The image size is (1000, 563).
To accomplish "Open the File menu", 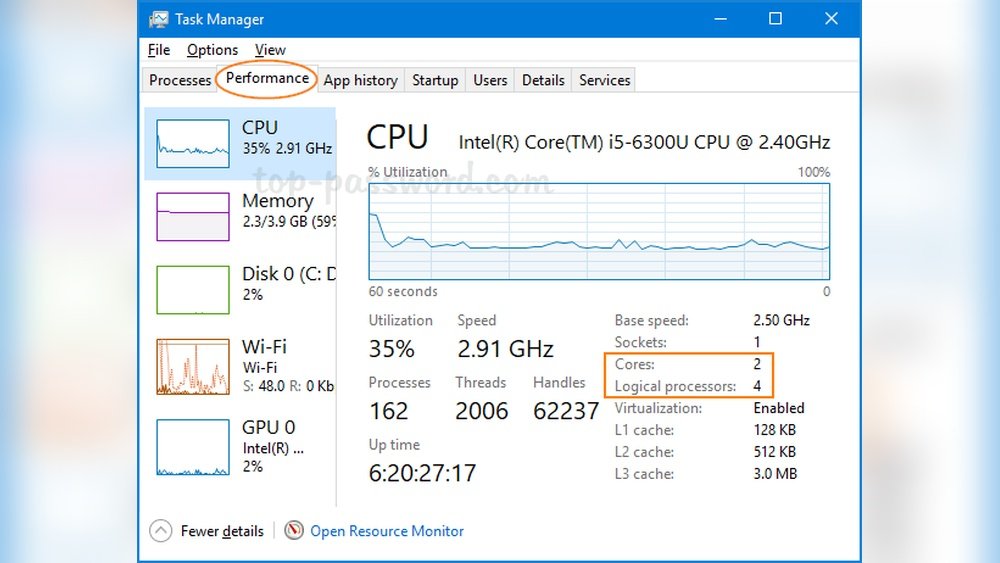I will (159, 50).
